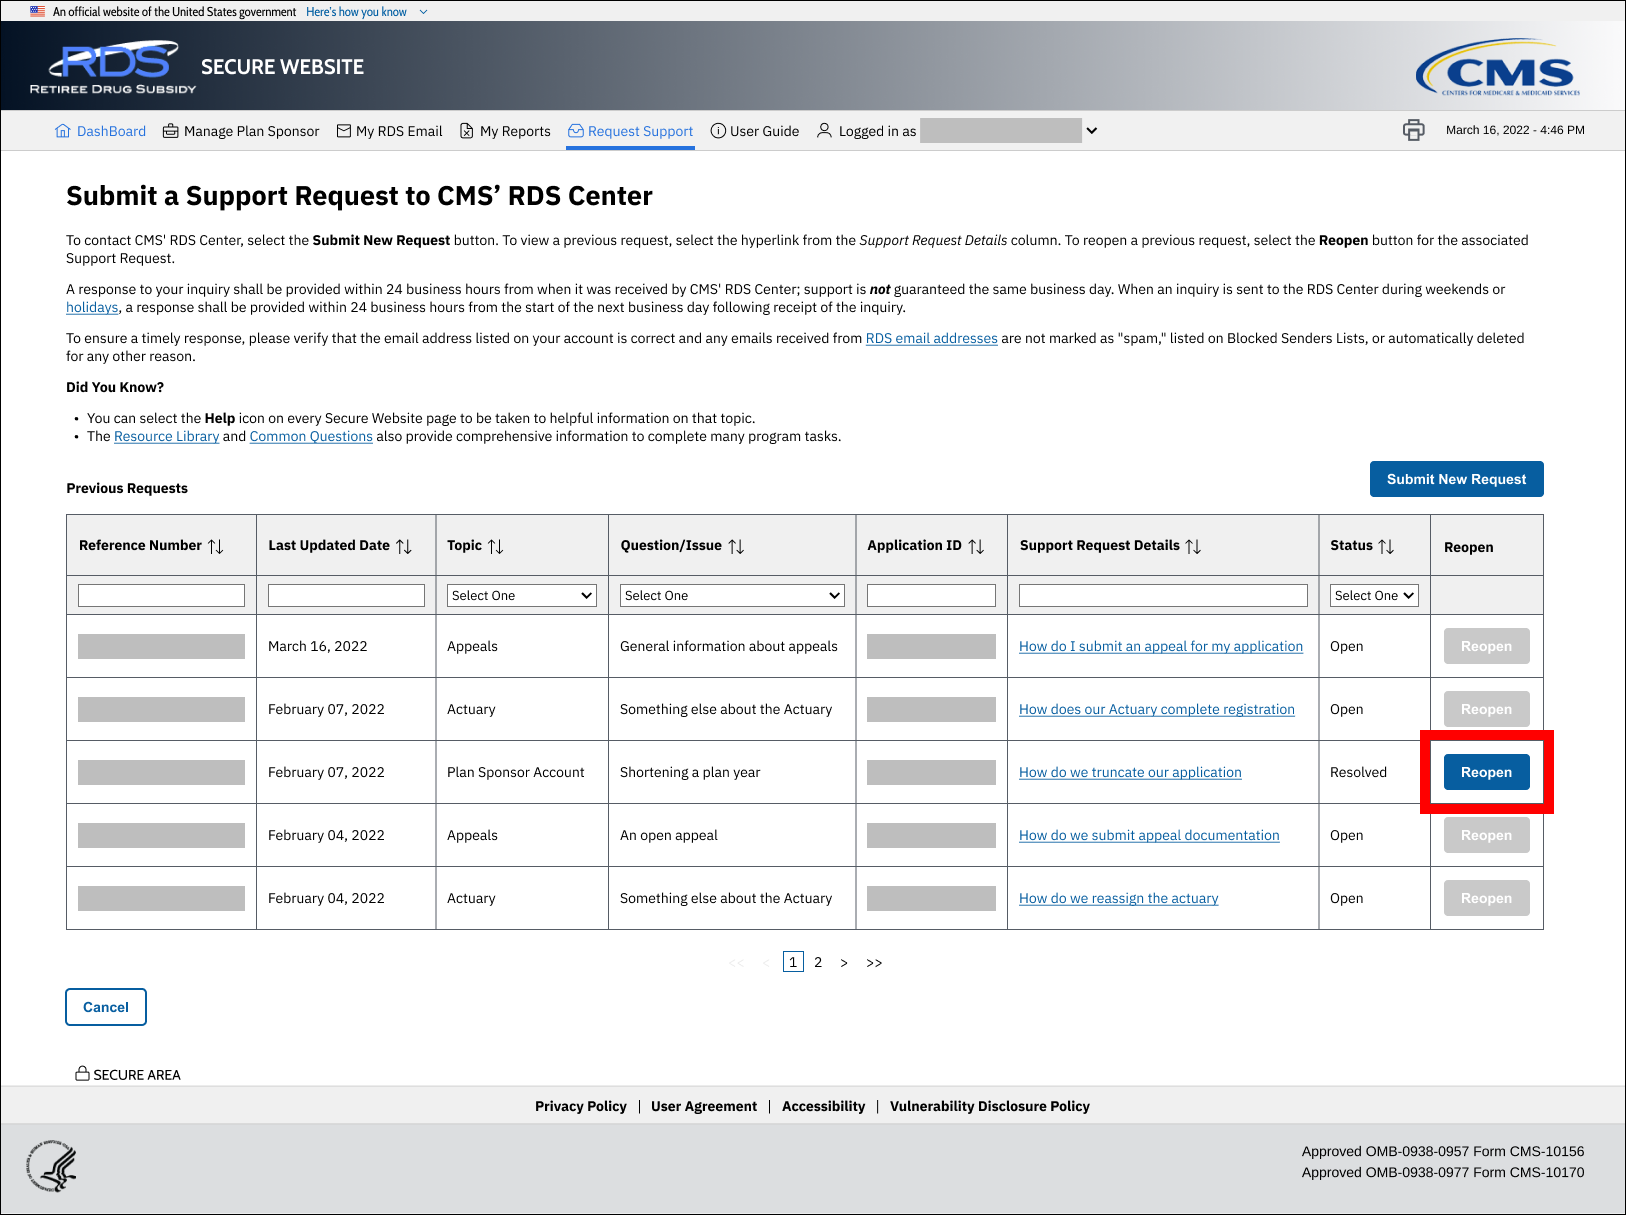Screen dimensions: 1626x1215
Task: Open the Status filter dropdown
Action: (1374, 595)
